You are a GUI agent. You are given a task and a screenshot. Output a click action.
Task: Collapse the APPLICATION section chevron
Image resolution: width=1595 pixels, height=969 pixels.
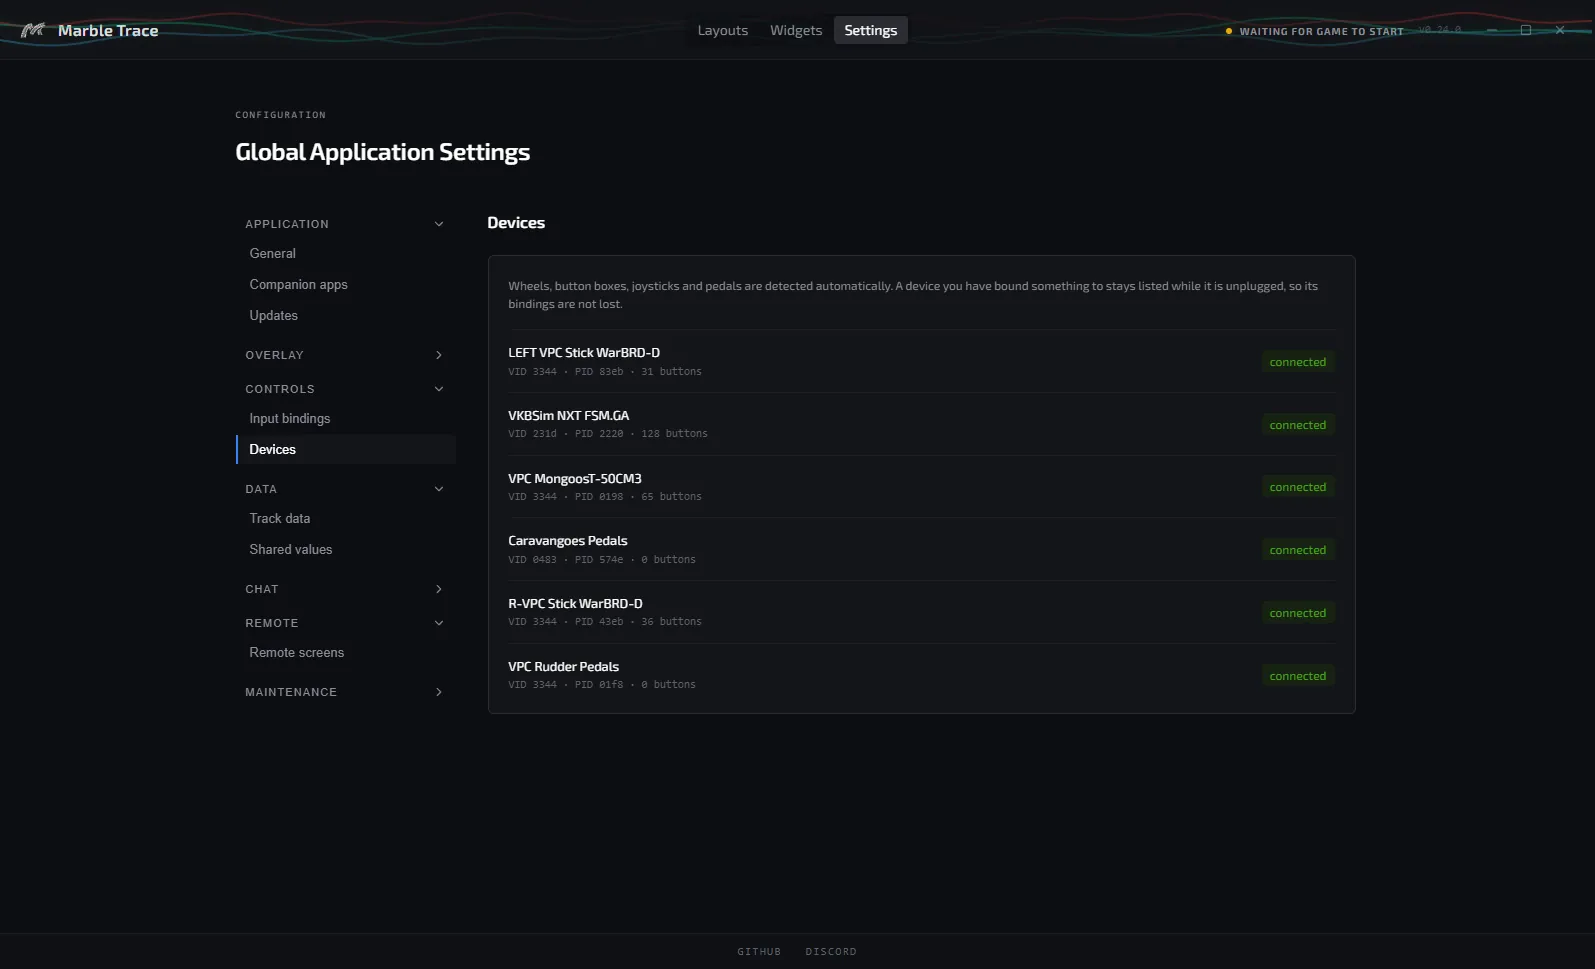pyautogui.click(x=439, y=224)
